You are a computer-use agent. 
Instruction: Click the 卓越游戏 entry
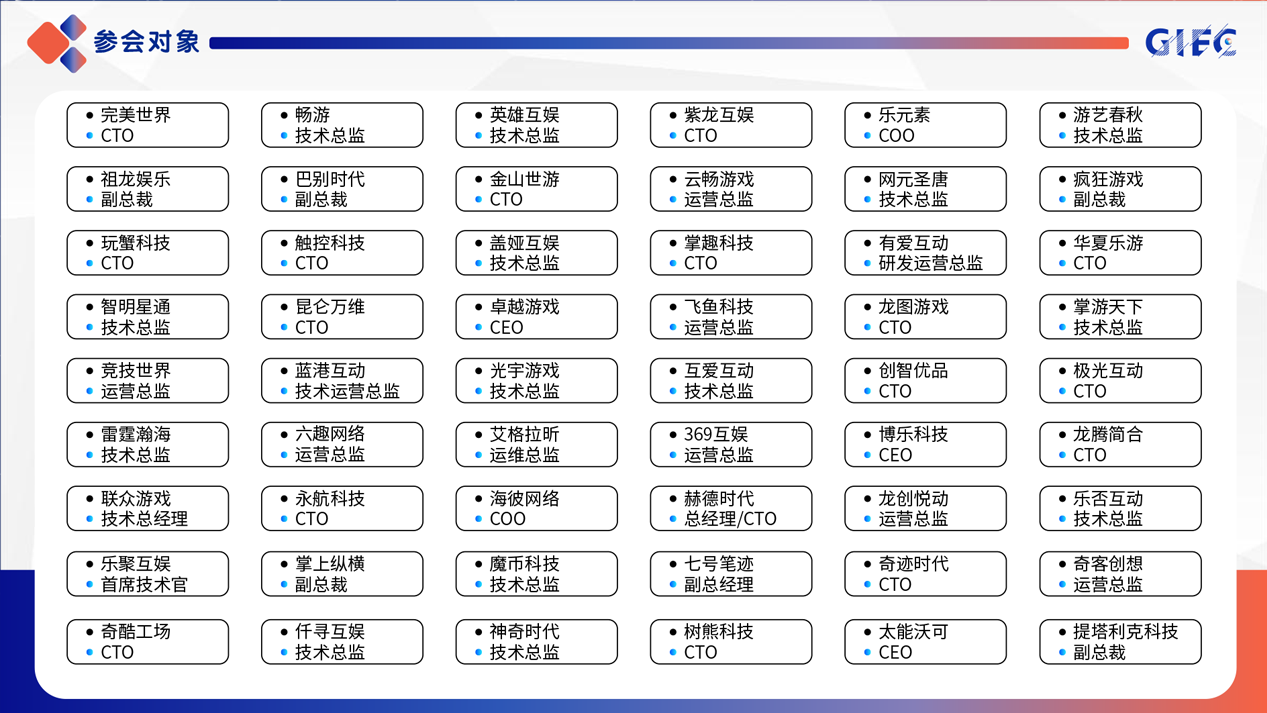537,317
